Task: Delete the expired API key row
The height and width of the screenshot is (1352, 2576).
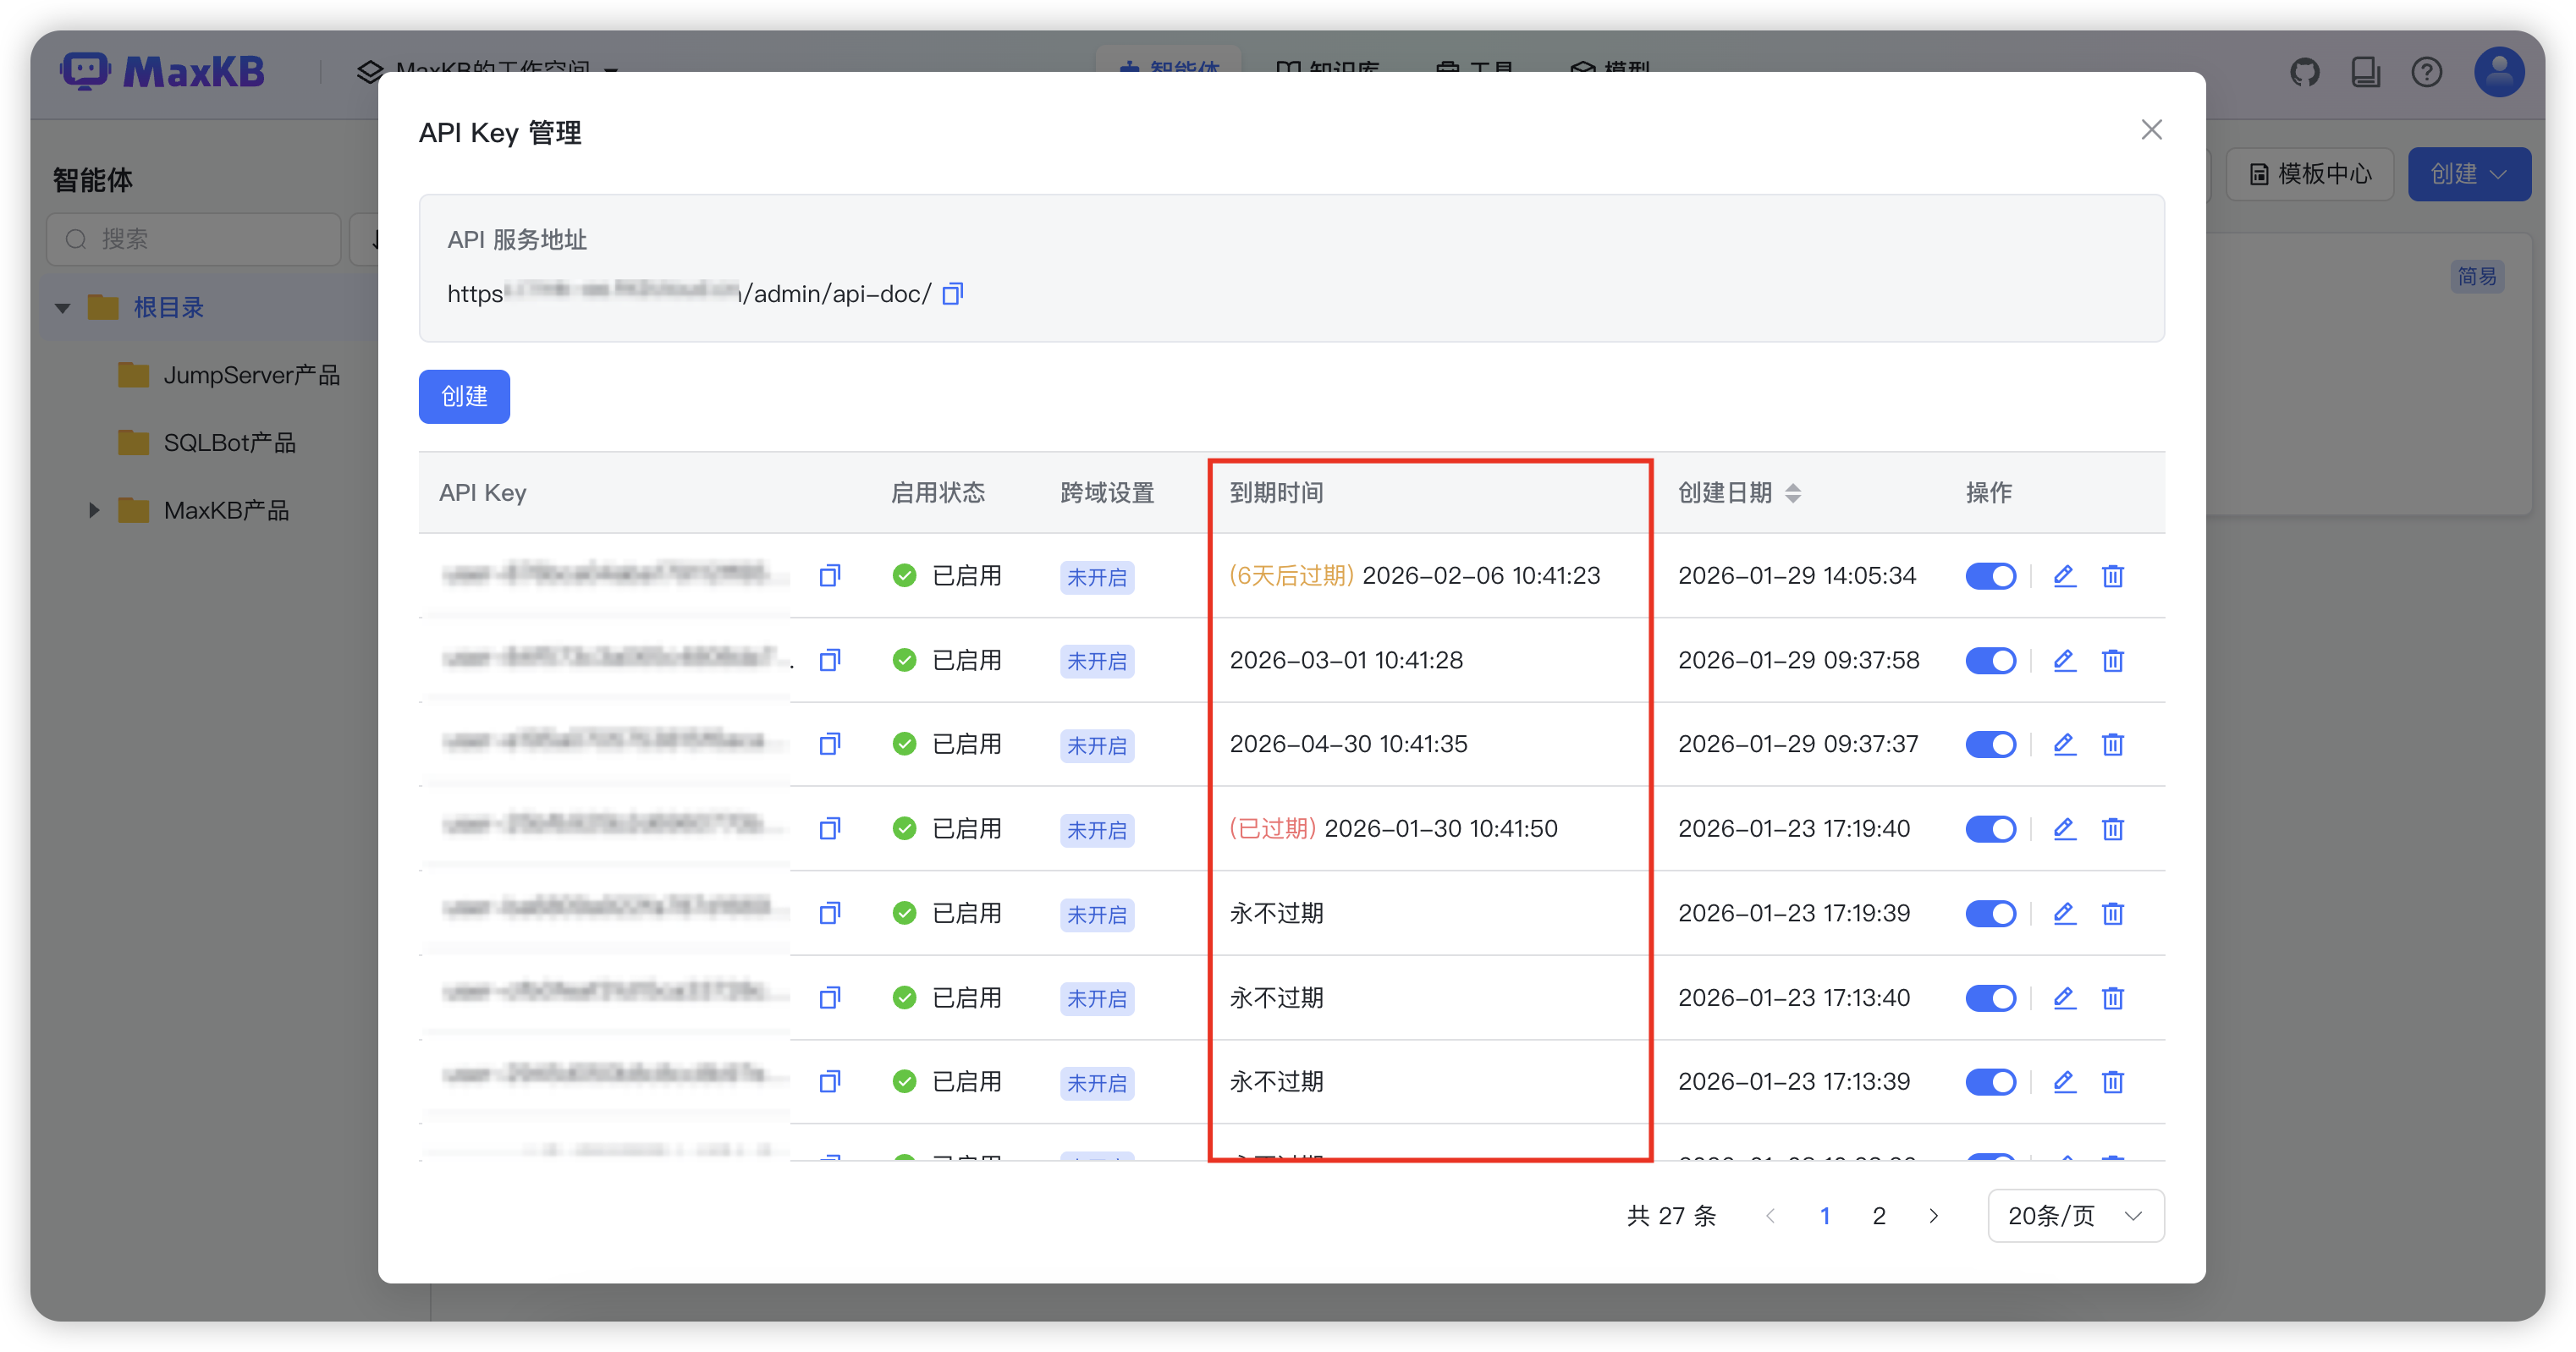Action: coord(2112,829)
